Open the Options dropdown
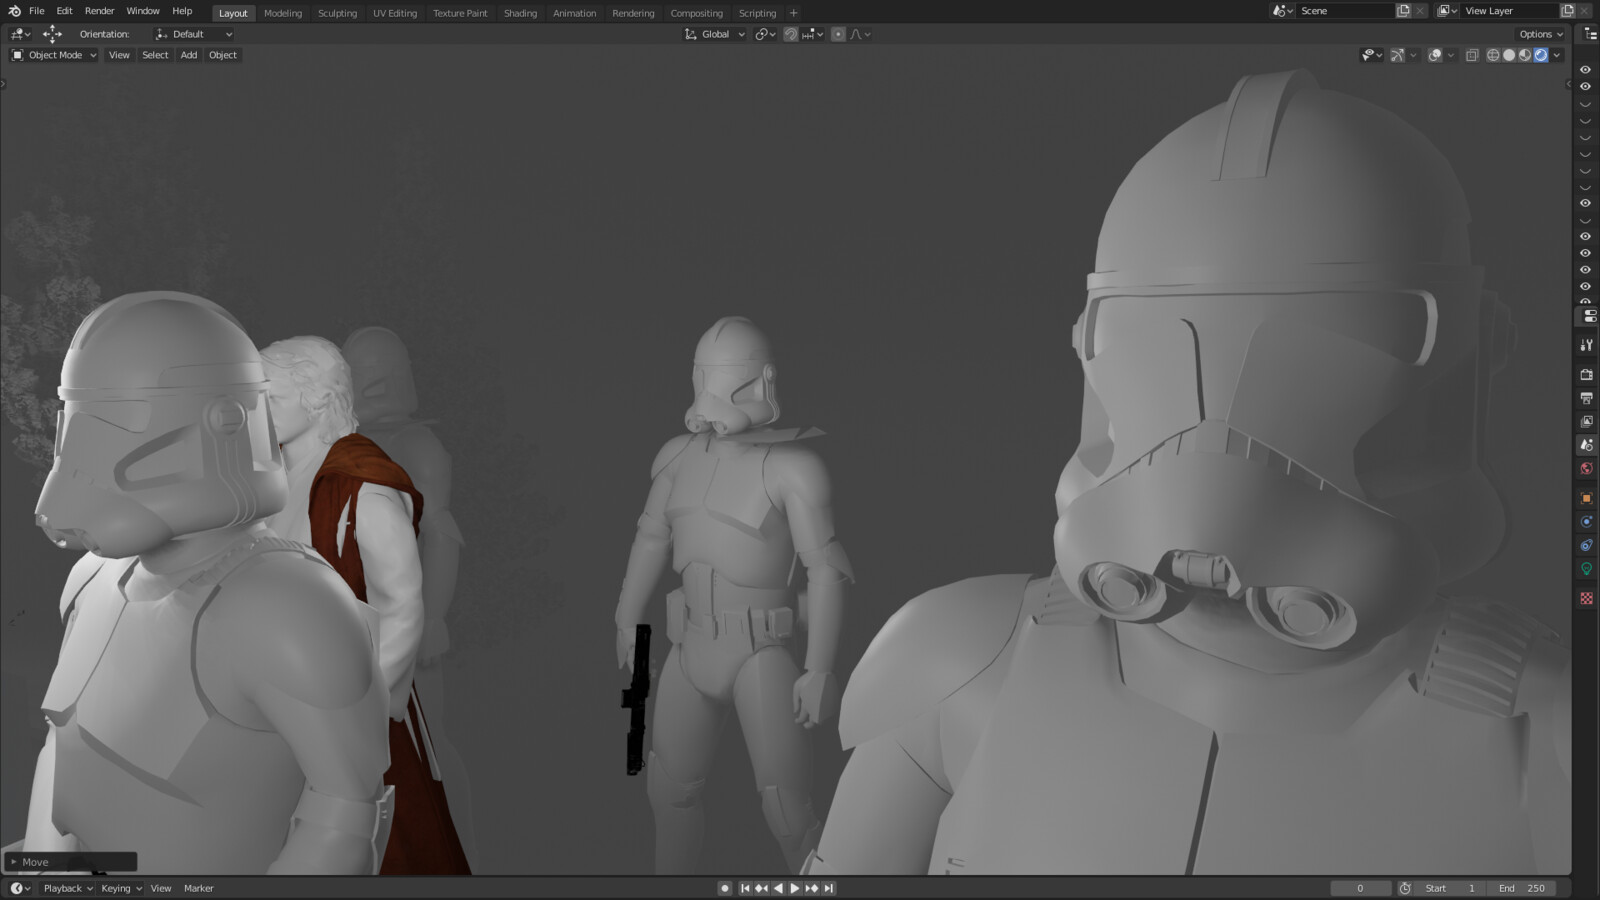 (1540, 34)
